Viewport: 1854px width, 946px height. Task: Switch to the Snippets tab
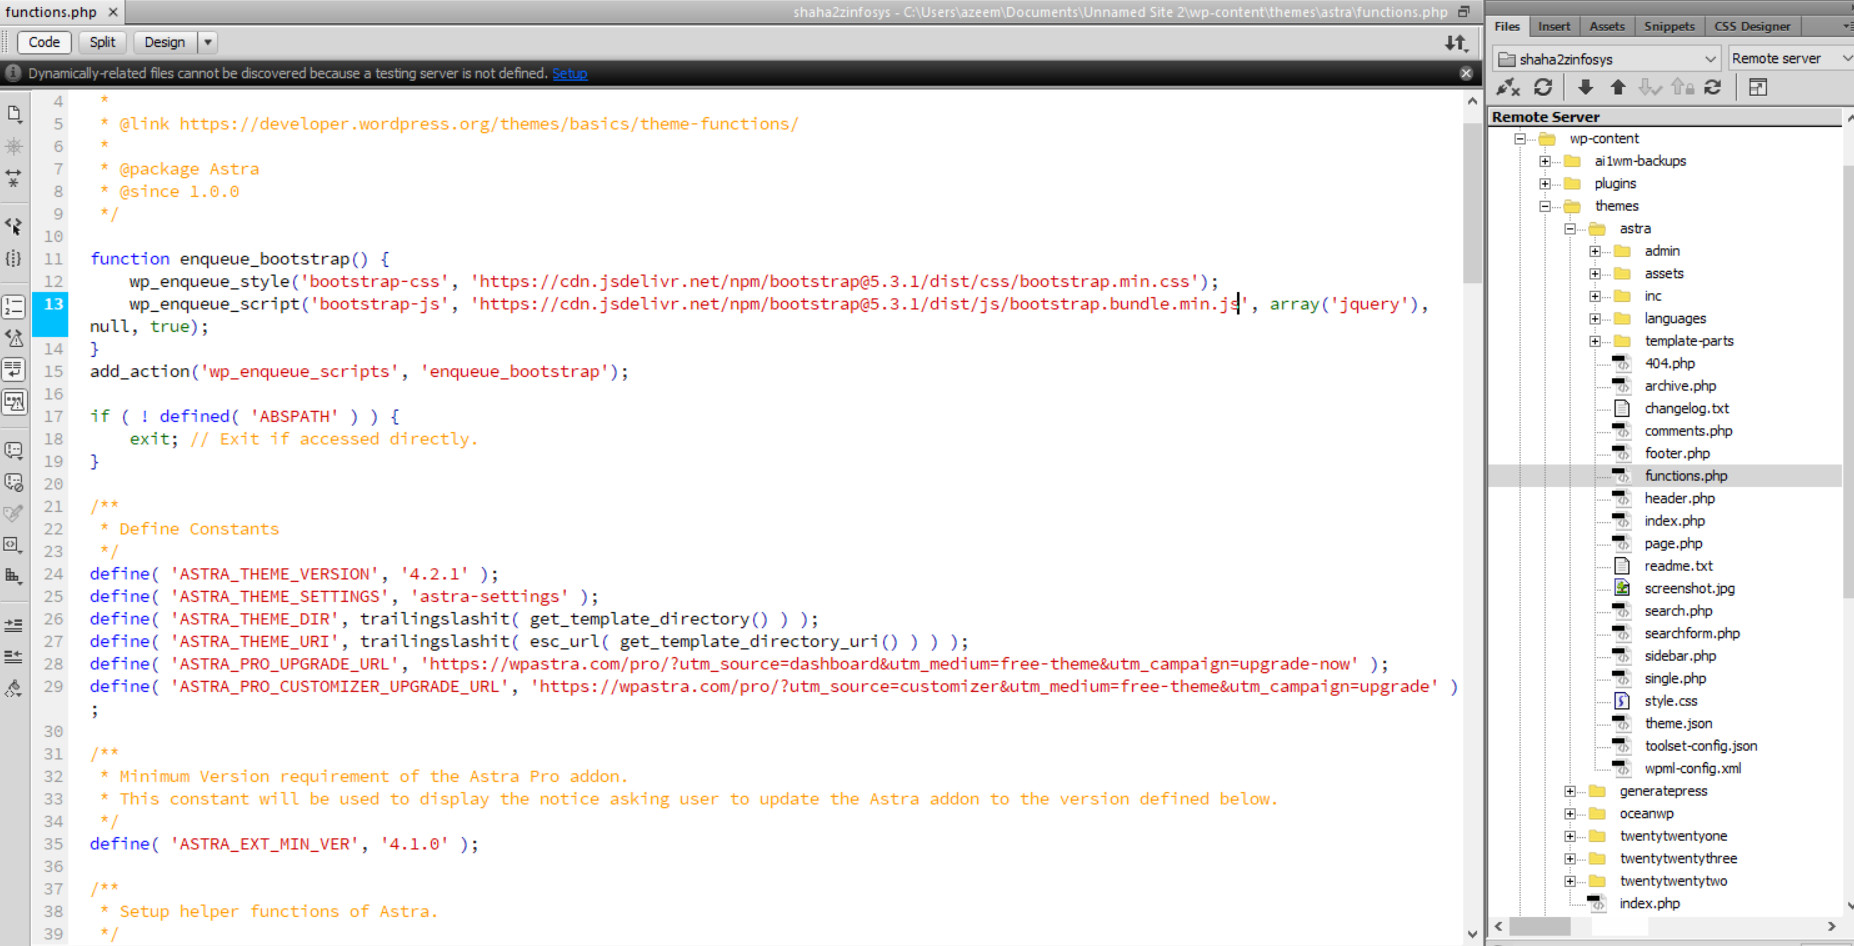coord(1669,26)
